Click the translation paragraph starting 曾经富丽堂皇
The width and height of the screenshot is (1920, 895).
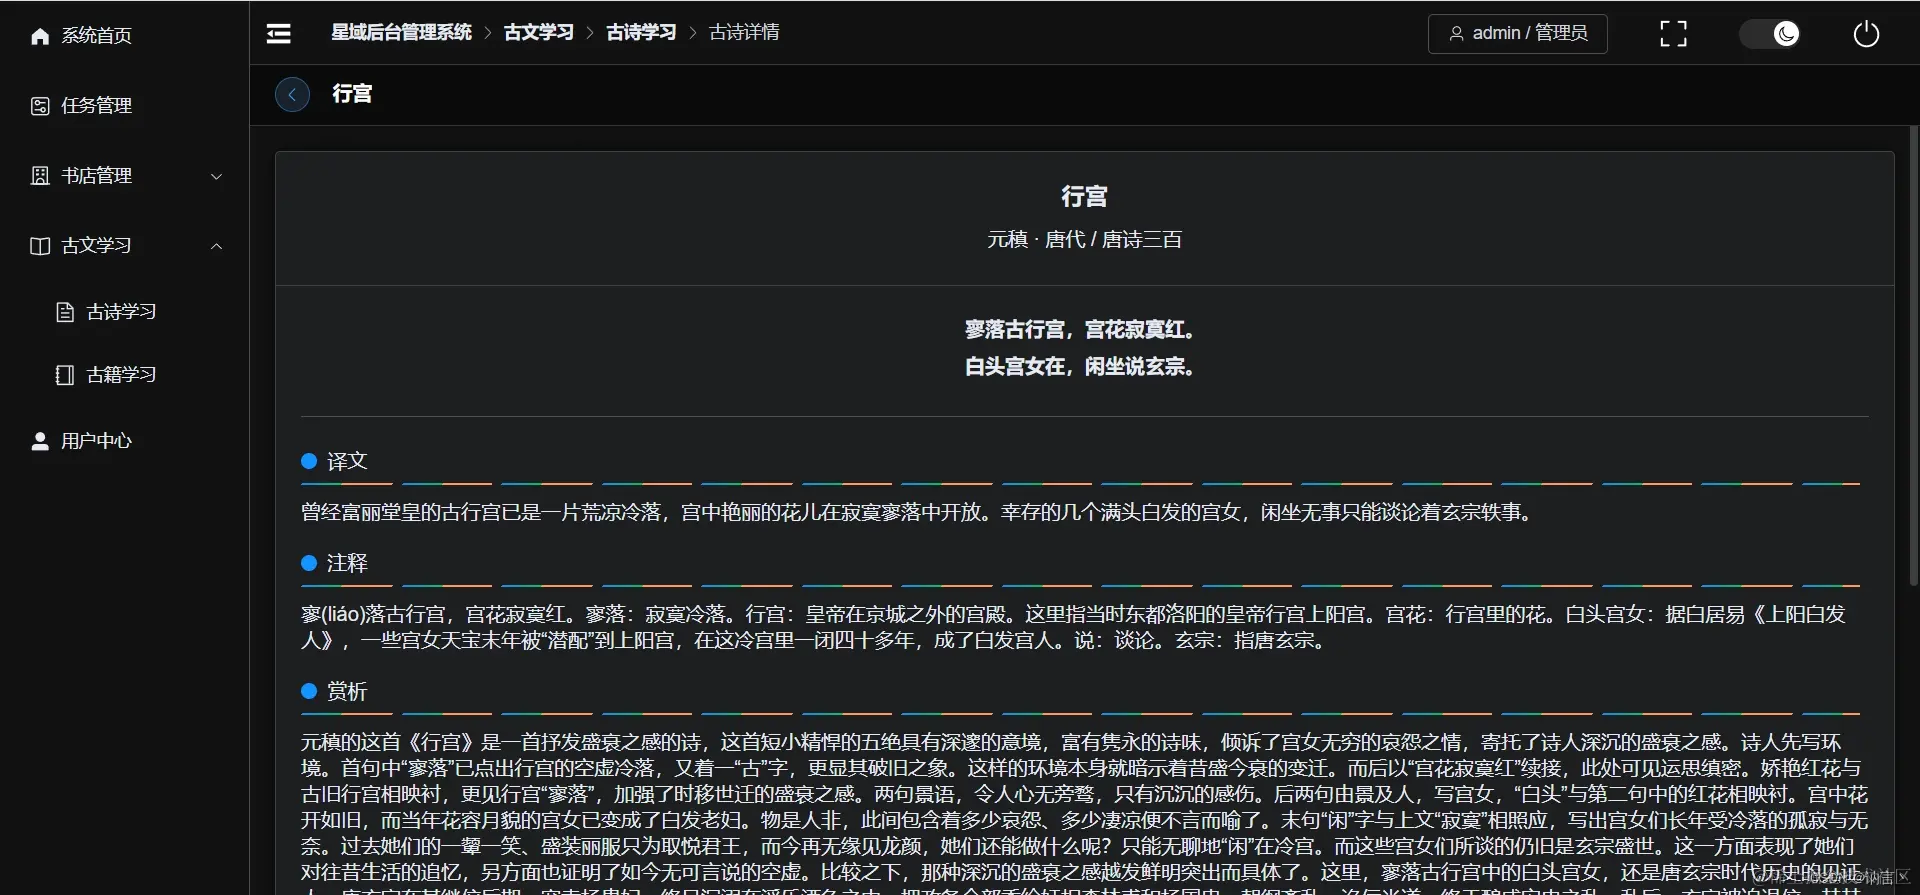[917, 513]
